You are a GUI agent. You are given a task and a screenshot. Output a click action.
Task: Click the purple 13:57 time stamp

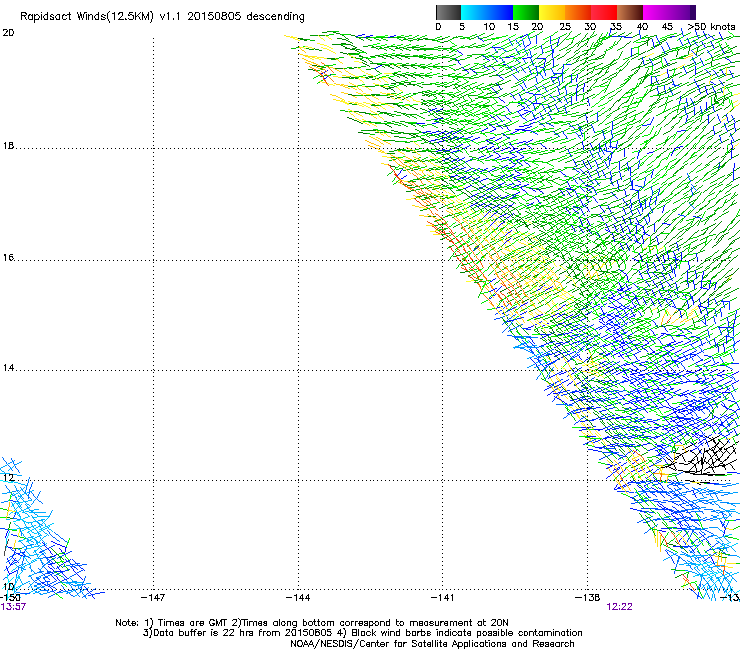pyautogui.click(x=13, y=607)
